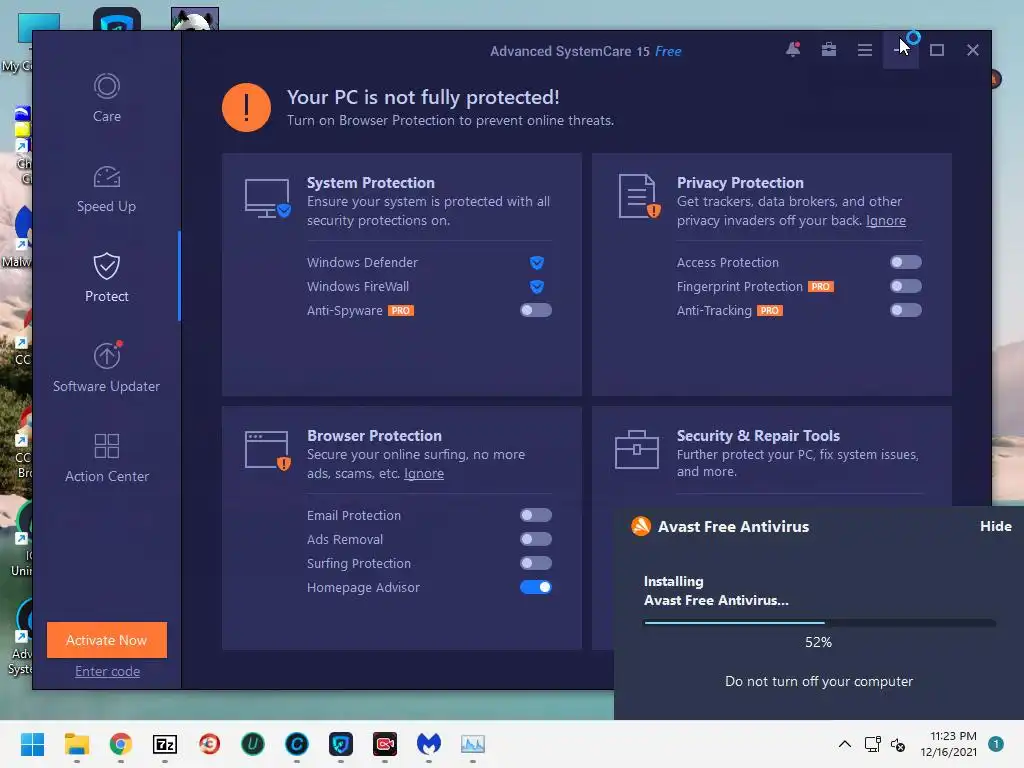1024x768 pixels.
Task: Open File Explorer from the taskbar
Action: tap(76, 744)
